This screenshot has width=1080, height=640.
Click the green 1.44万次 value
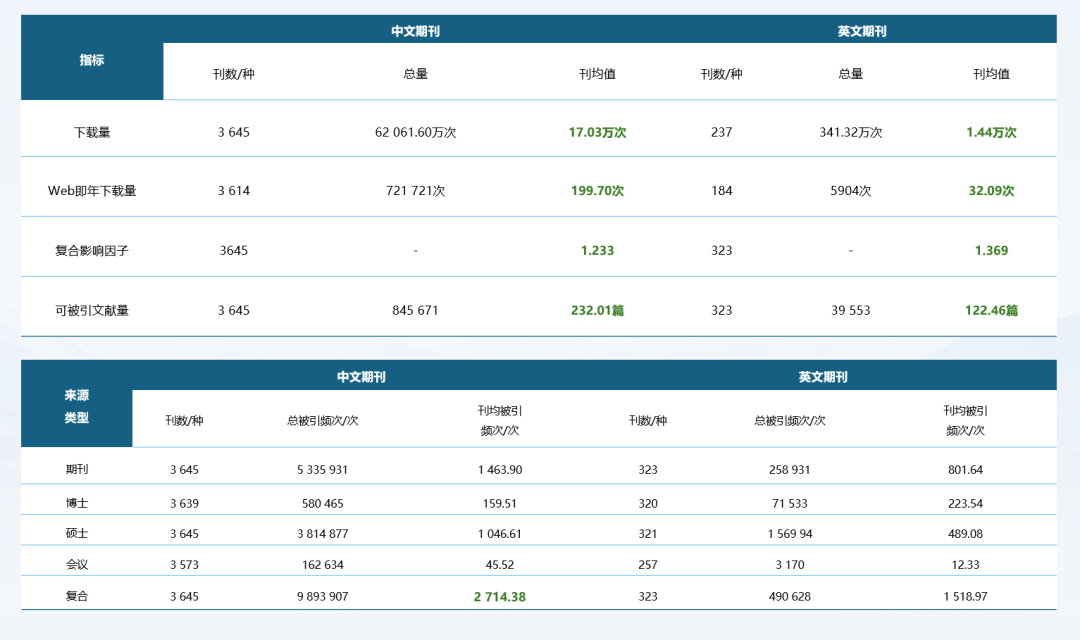coord(991,132)
